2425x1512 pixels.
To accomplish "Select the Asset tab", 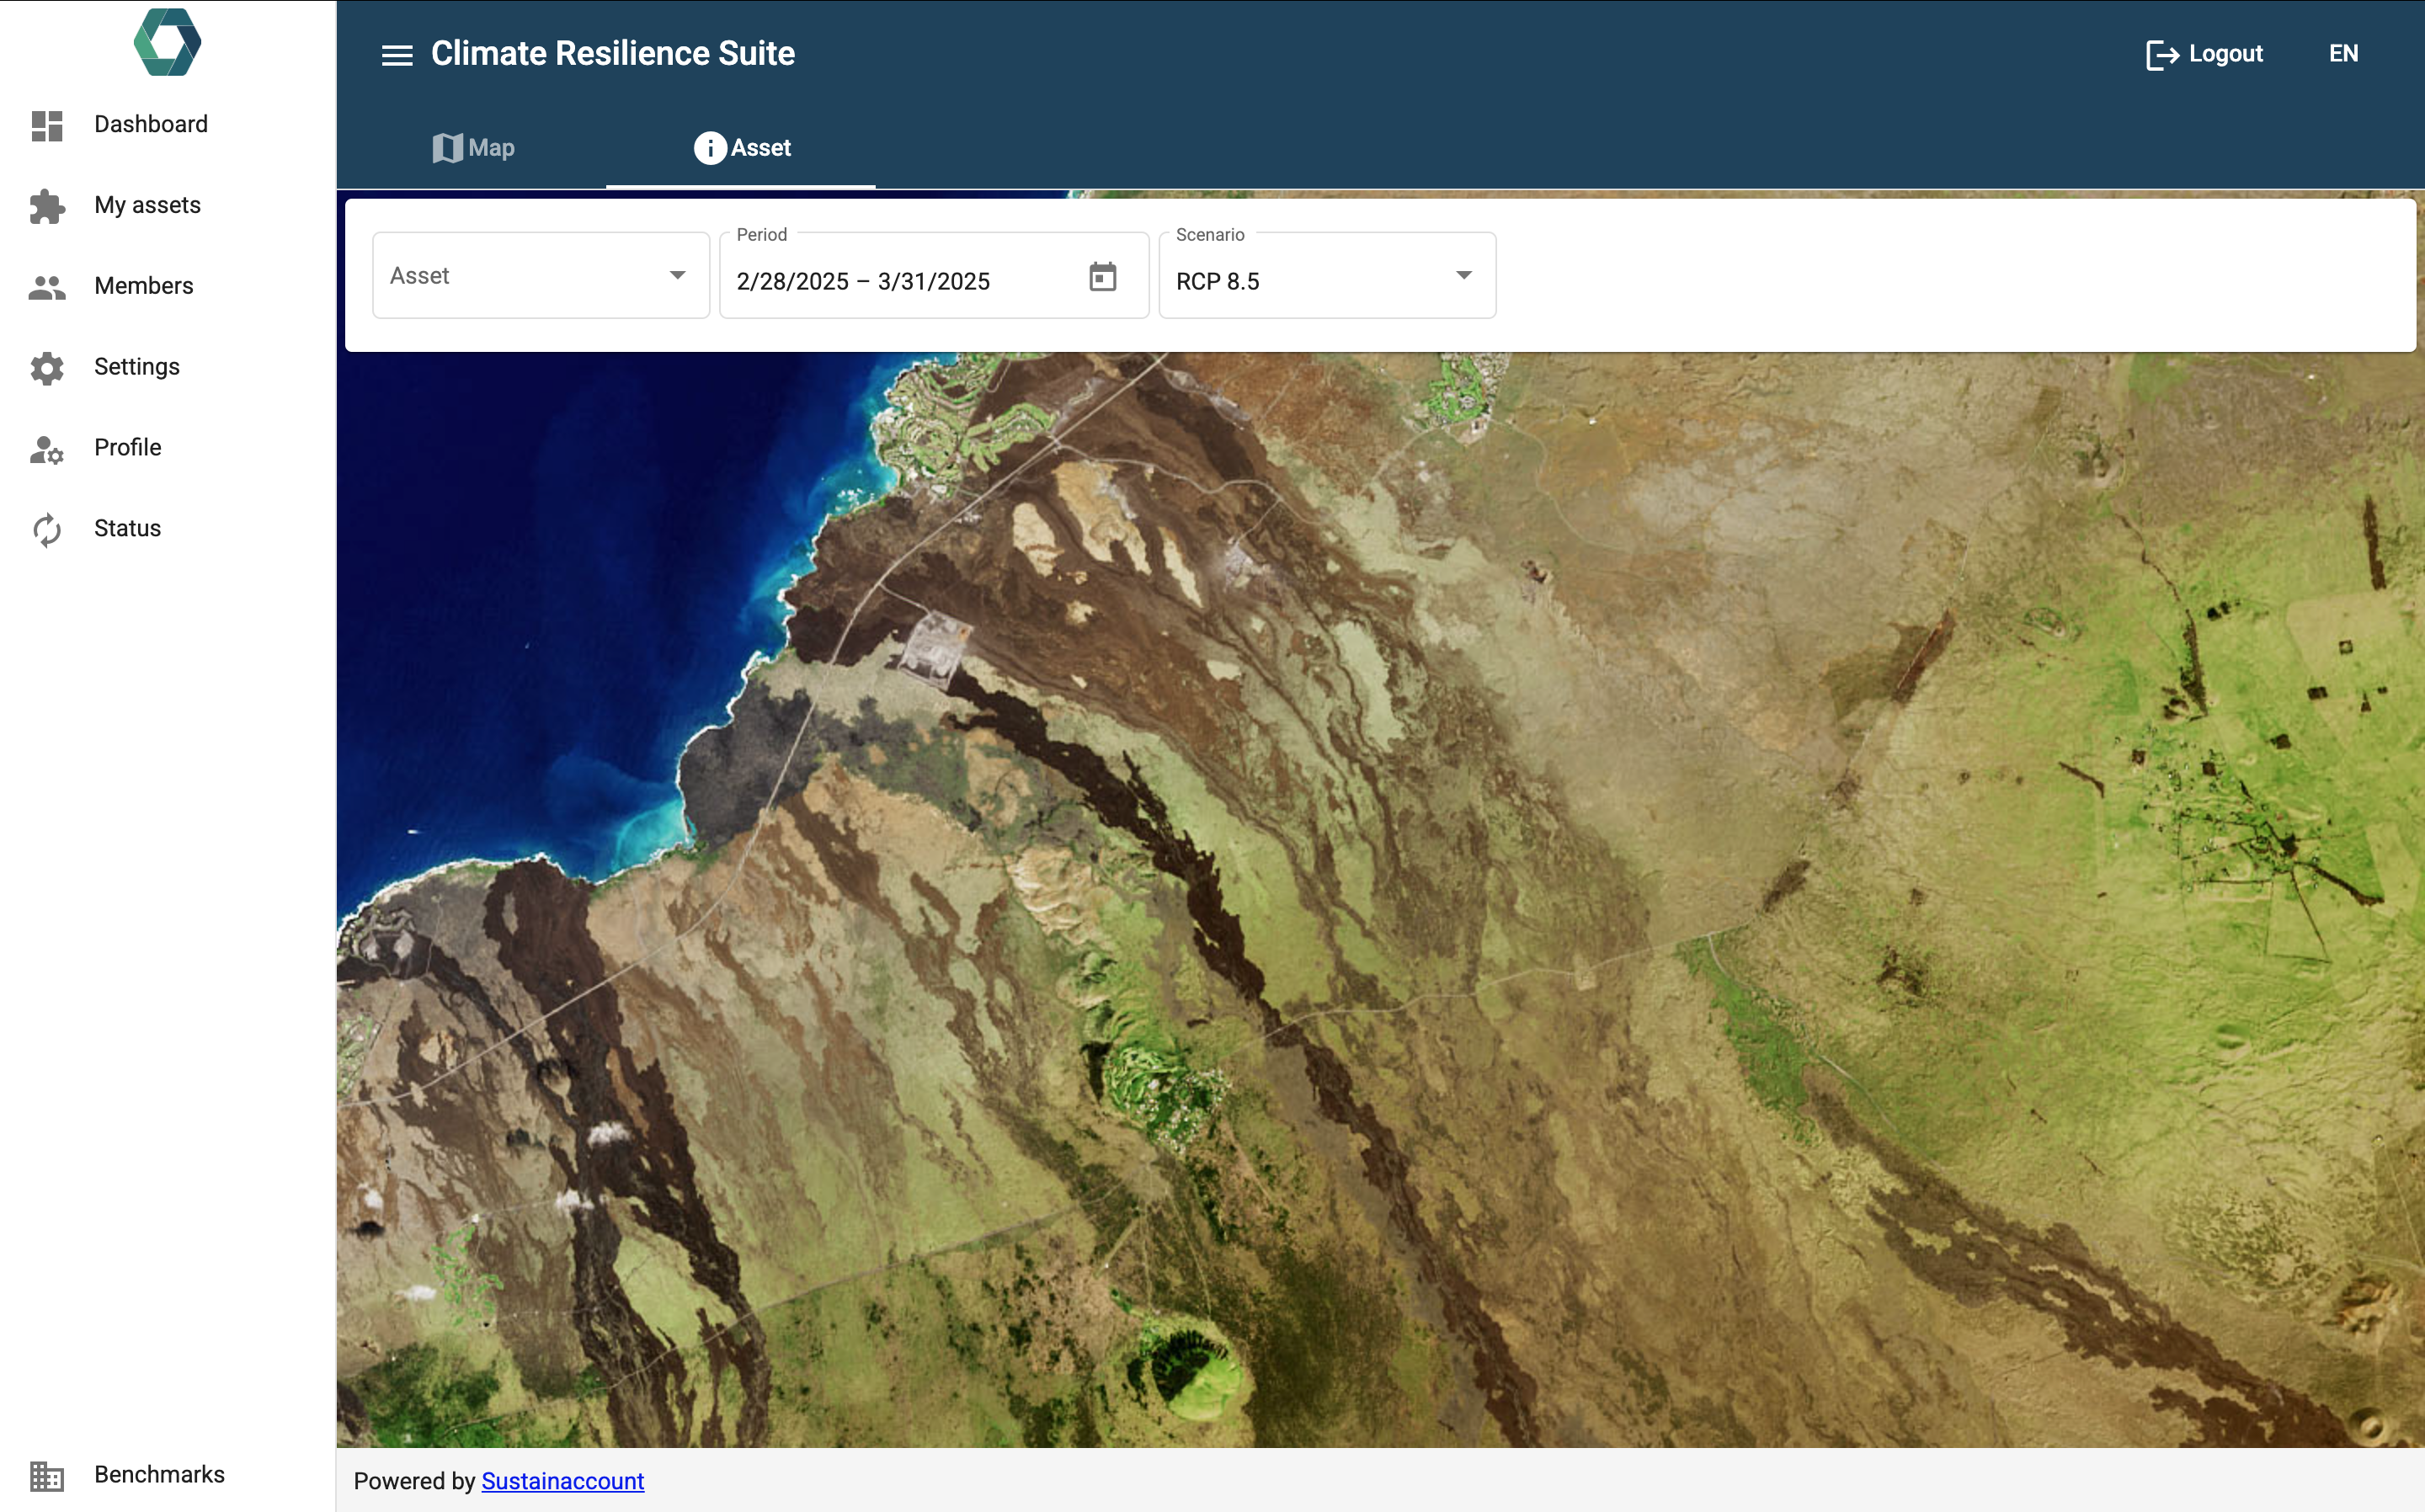I will click(x=742, y=148).
